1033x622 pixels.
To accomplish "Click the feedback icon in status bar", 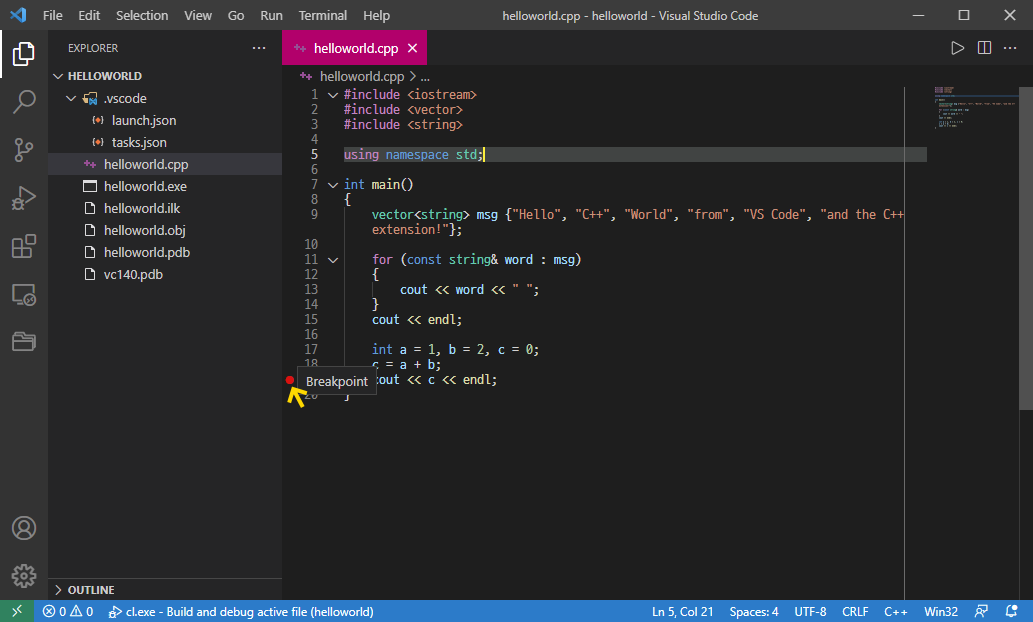I will point(982,611).
